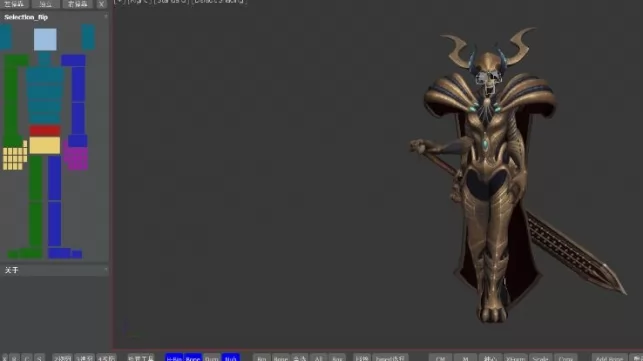Toggle the blue Nub filter button
Viewport: 643px width, 361px height.
230,358
